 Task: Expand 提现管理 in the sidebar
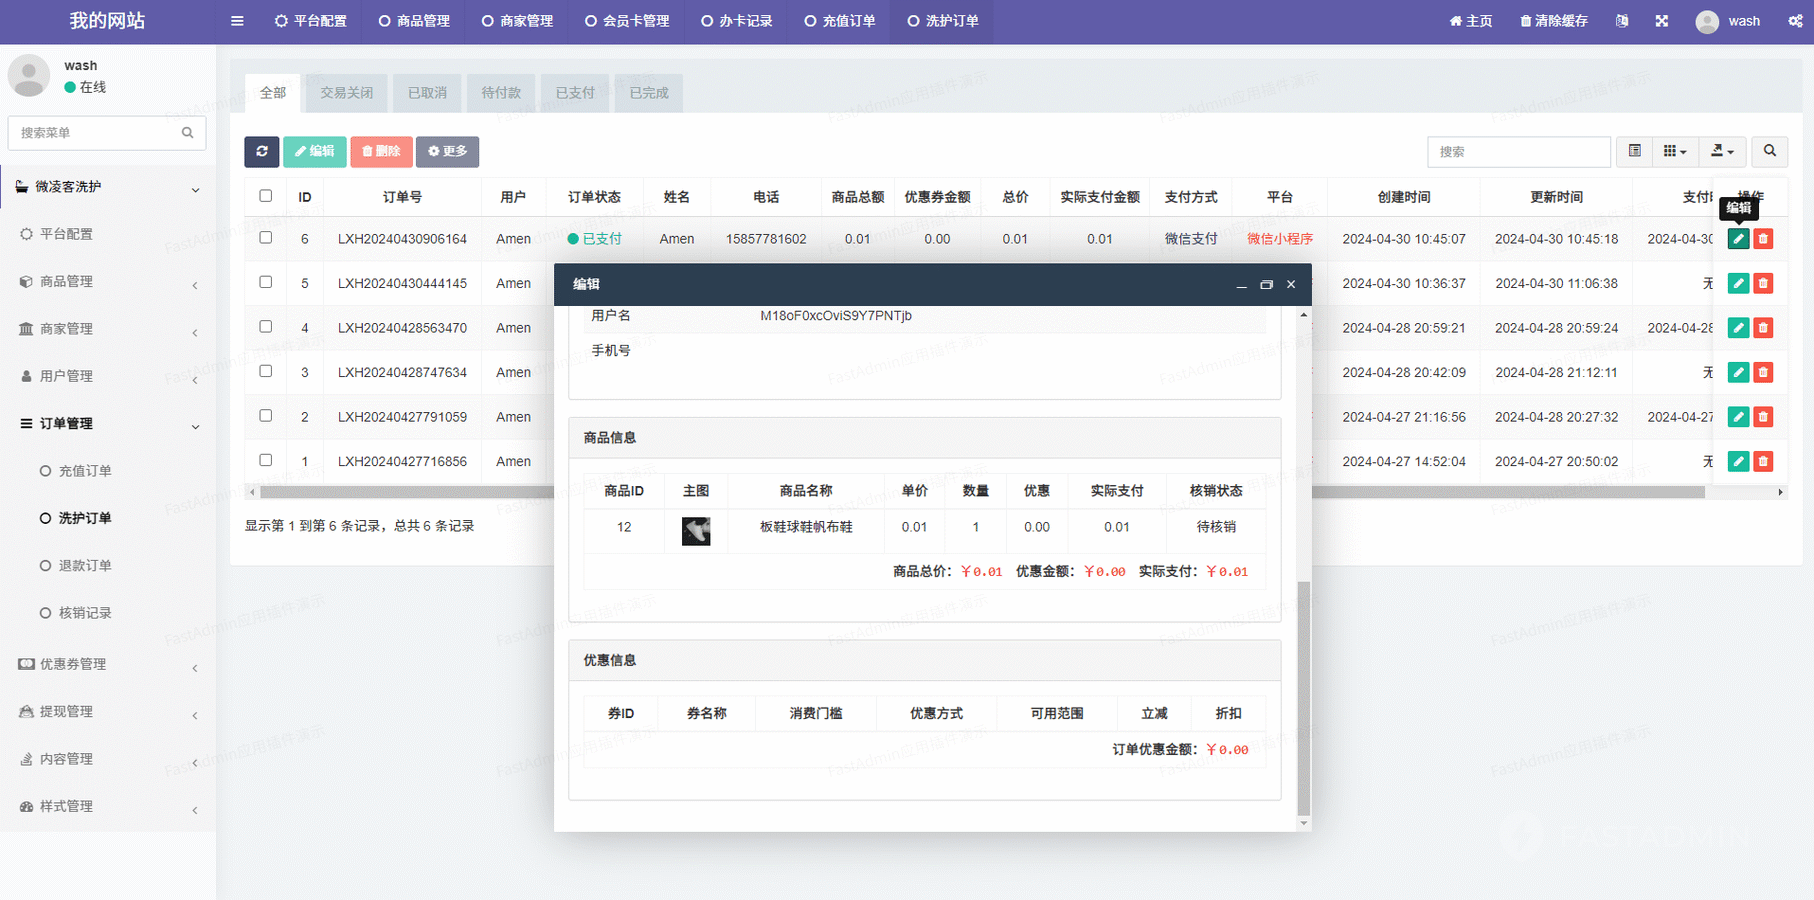[108, 712]
